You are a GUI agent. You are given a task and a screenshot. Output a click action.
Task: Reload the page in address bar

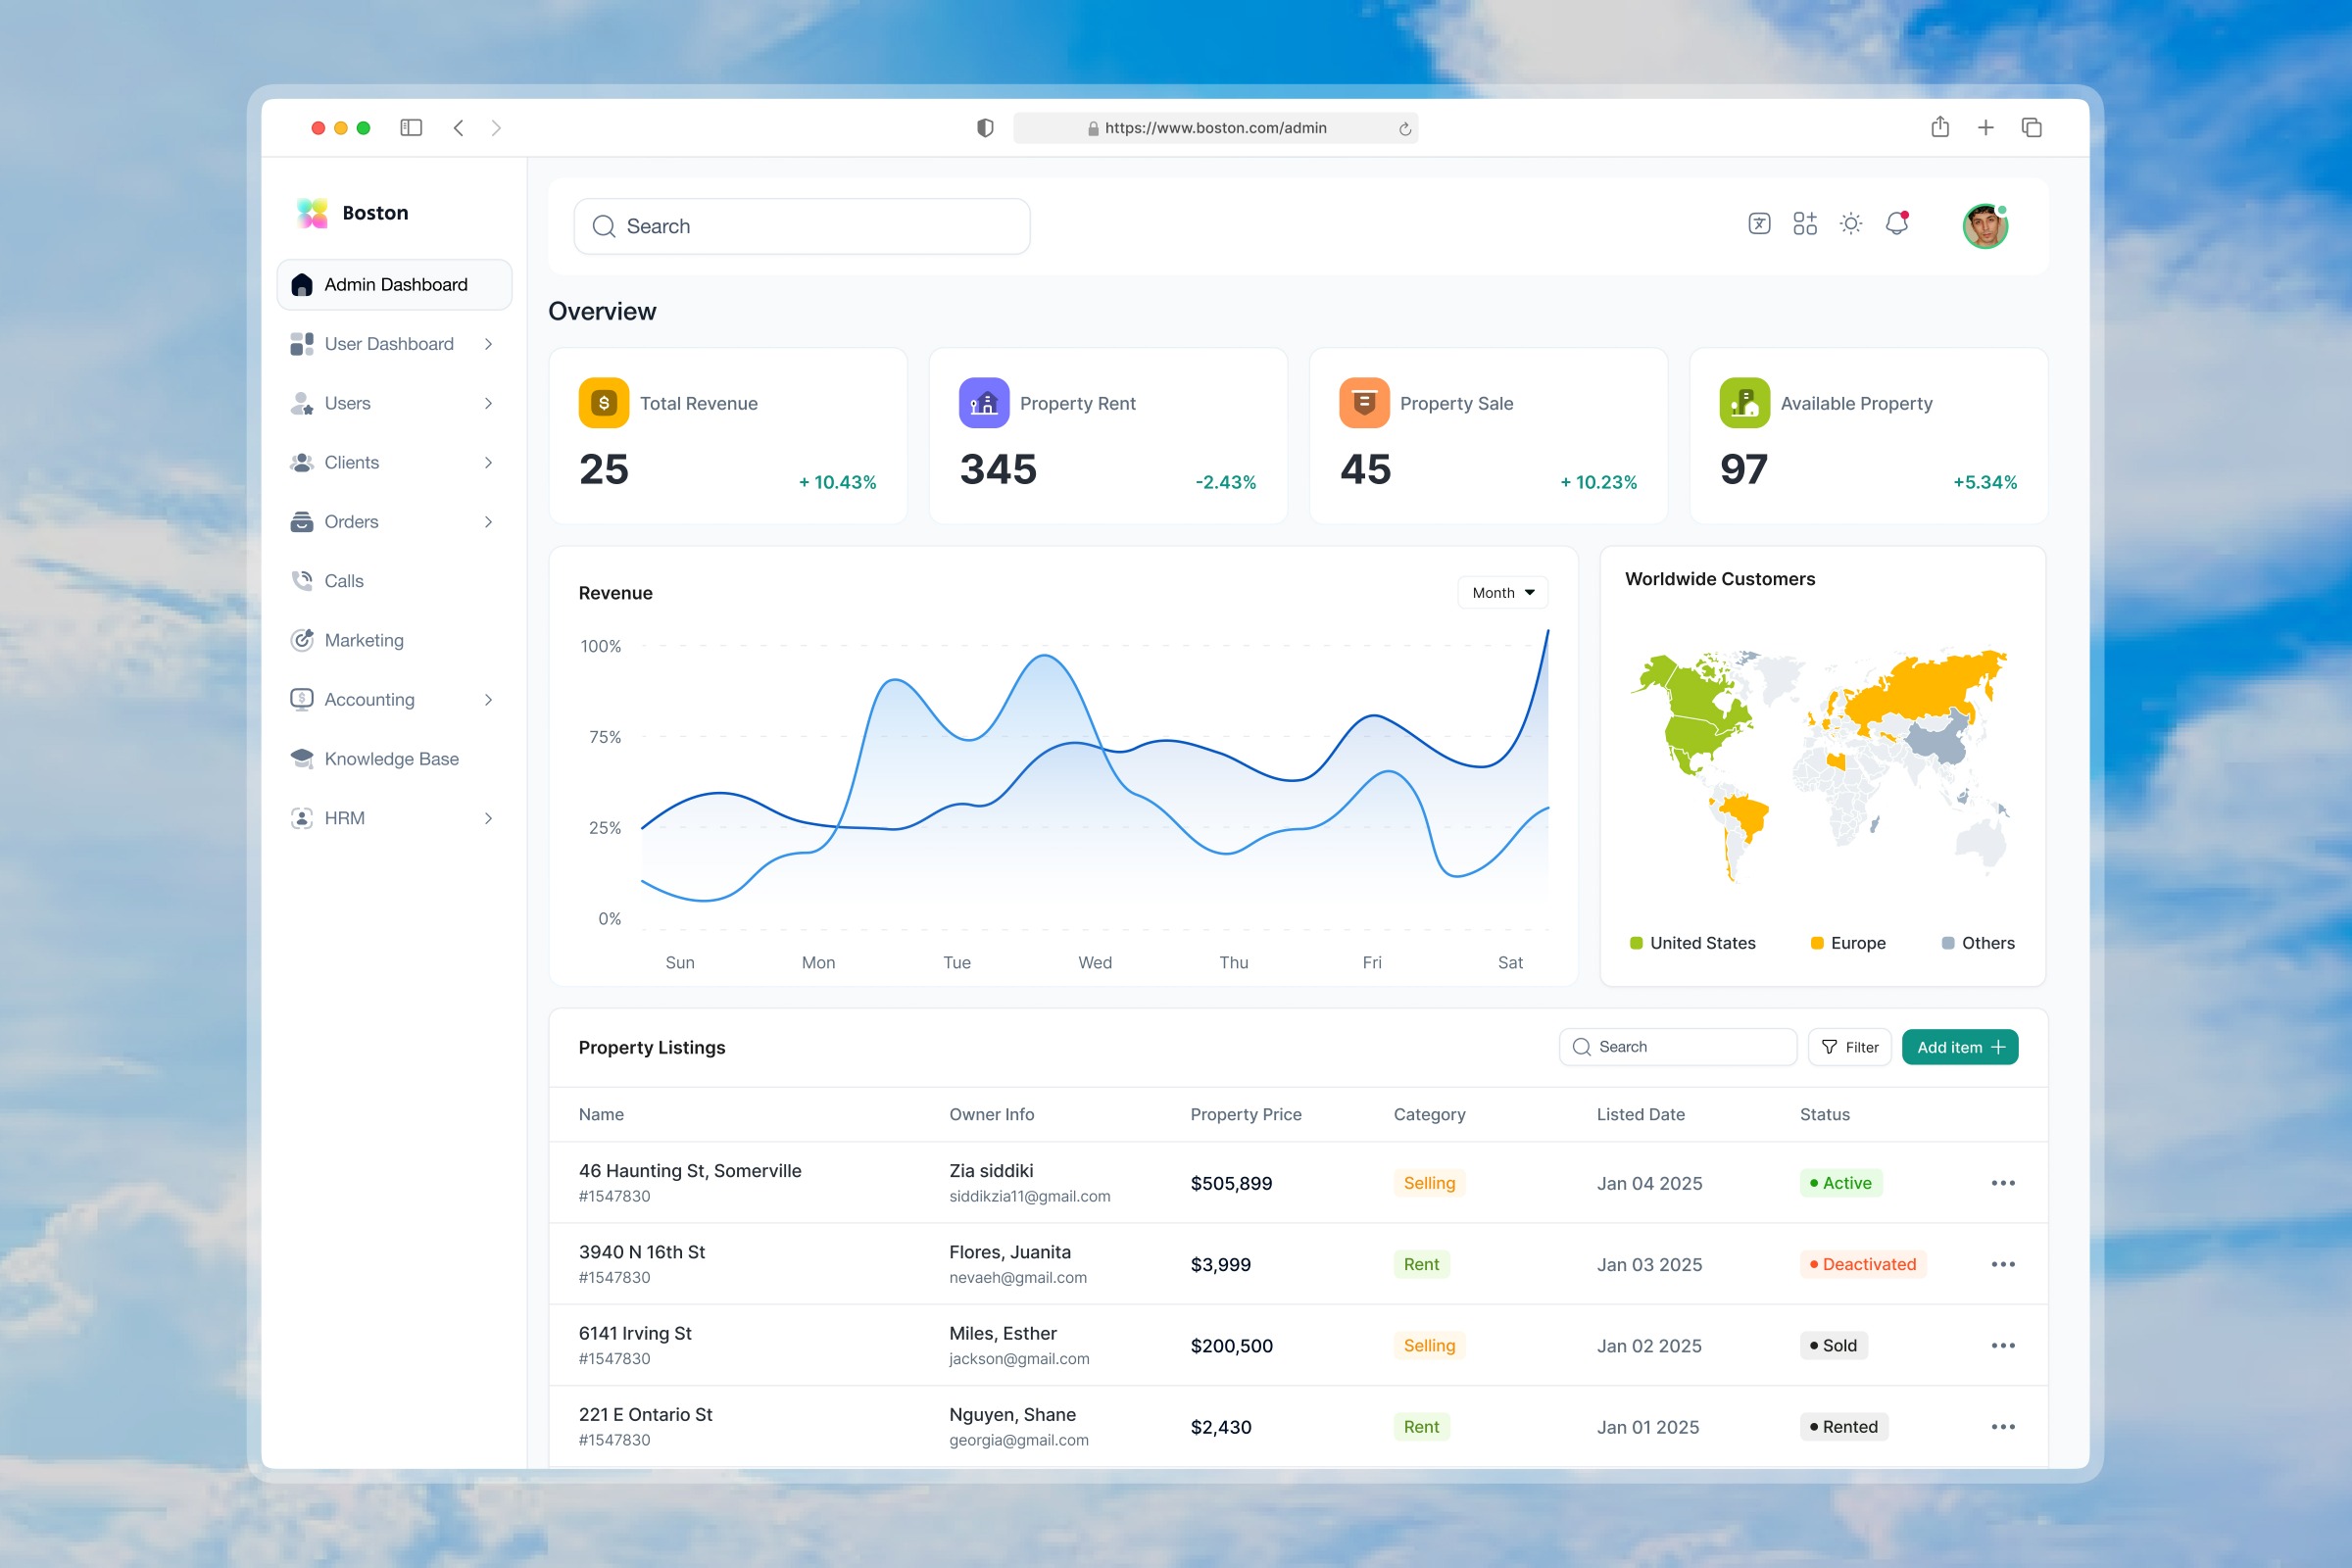click(x=1404, y=129)
